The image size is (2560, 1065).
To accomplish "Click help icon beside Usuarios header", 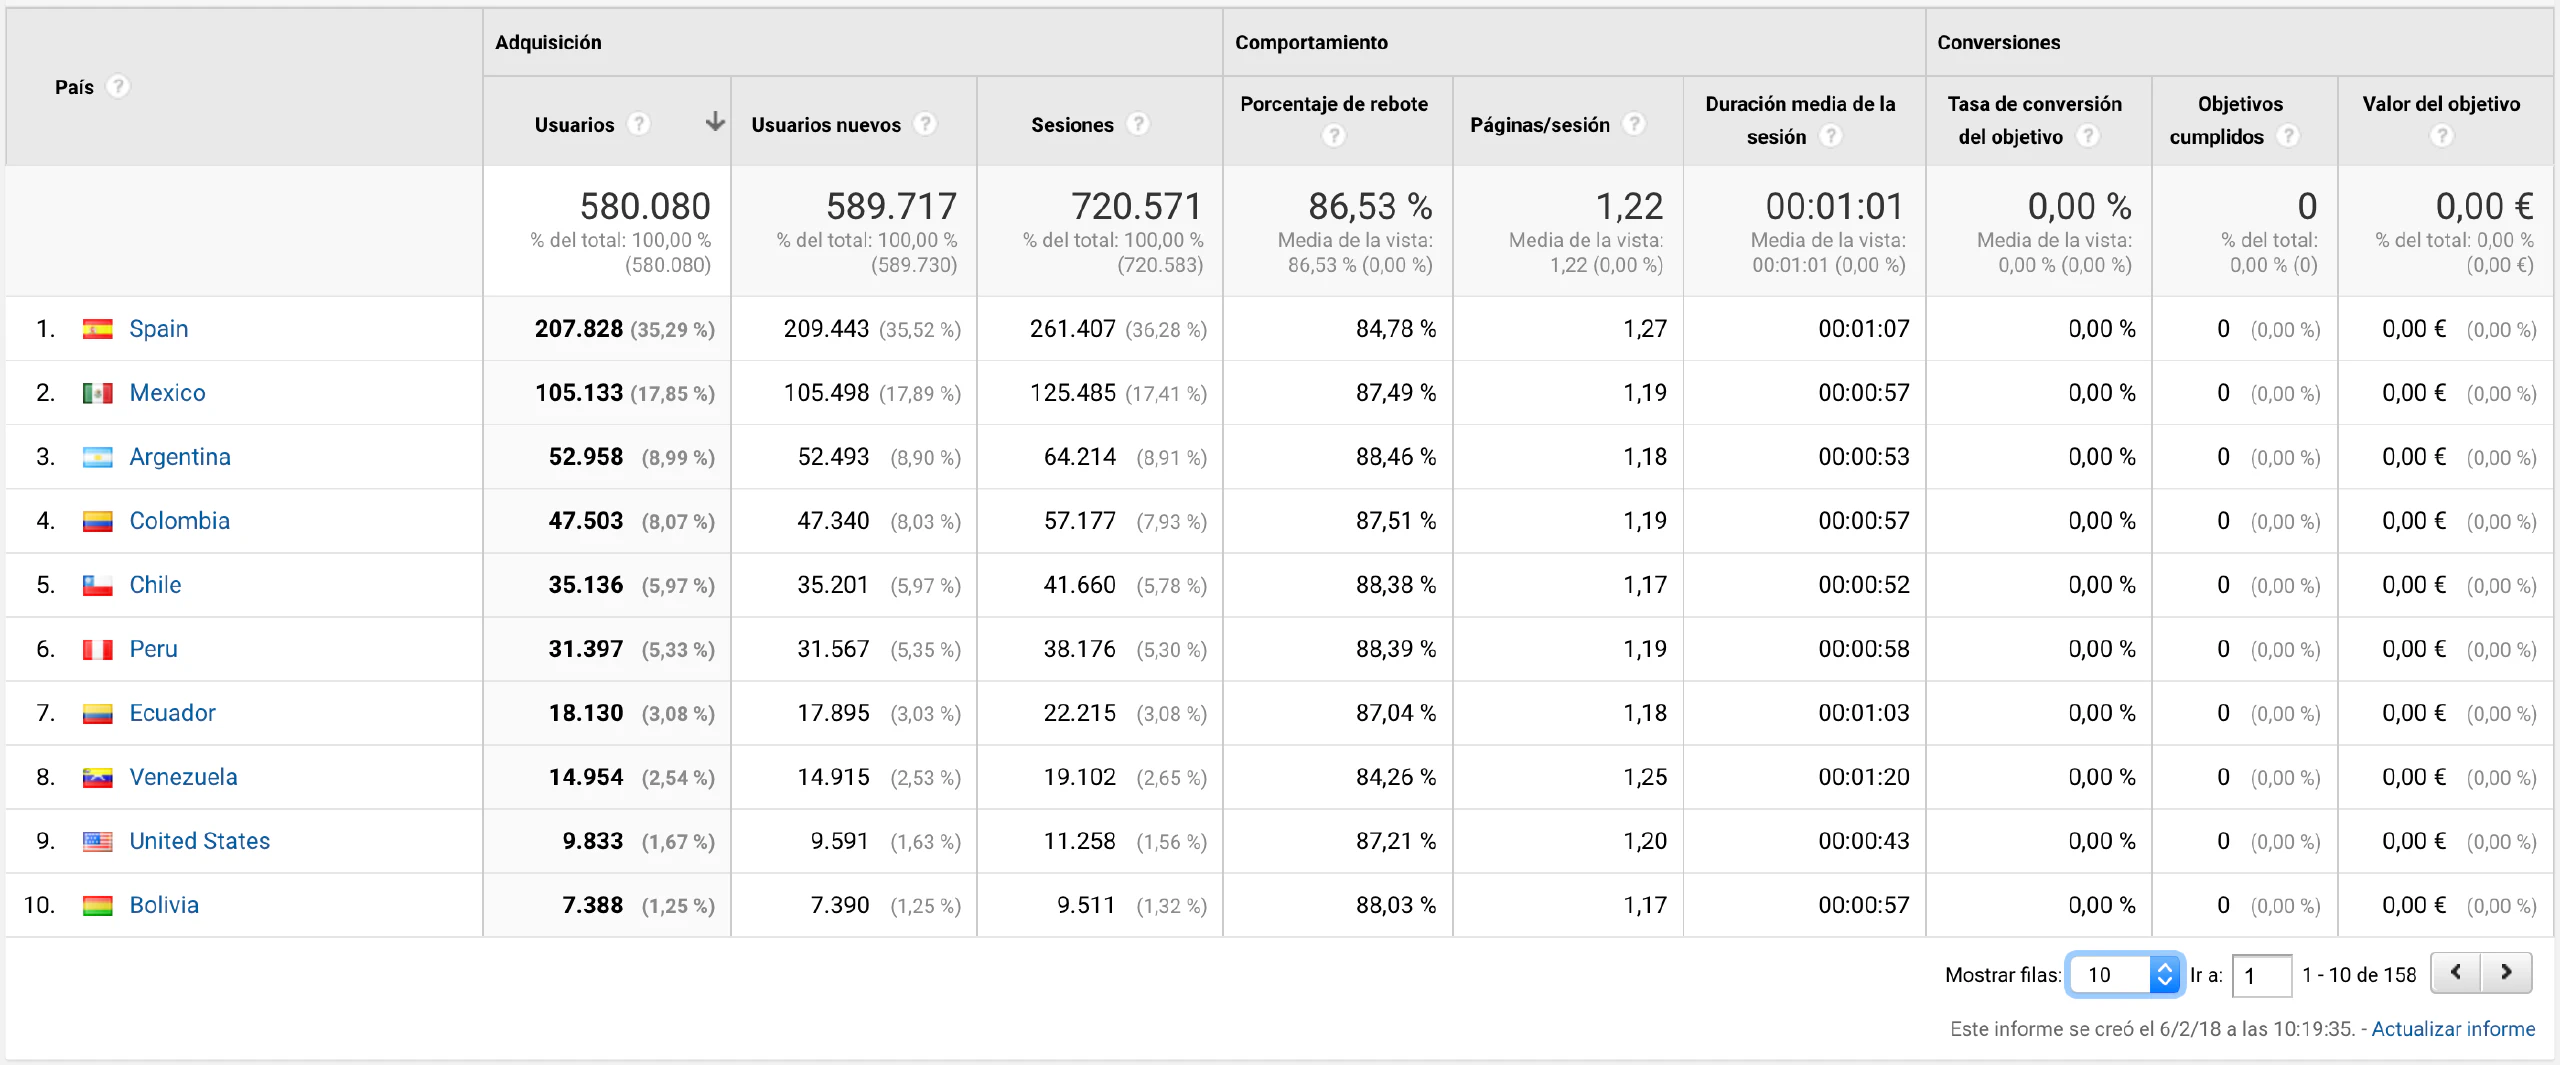I will [x=638, y=124].
